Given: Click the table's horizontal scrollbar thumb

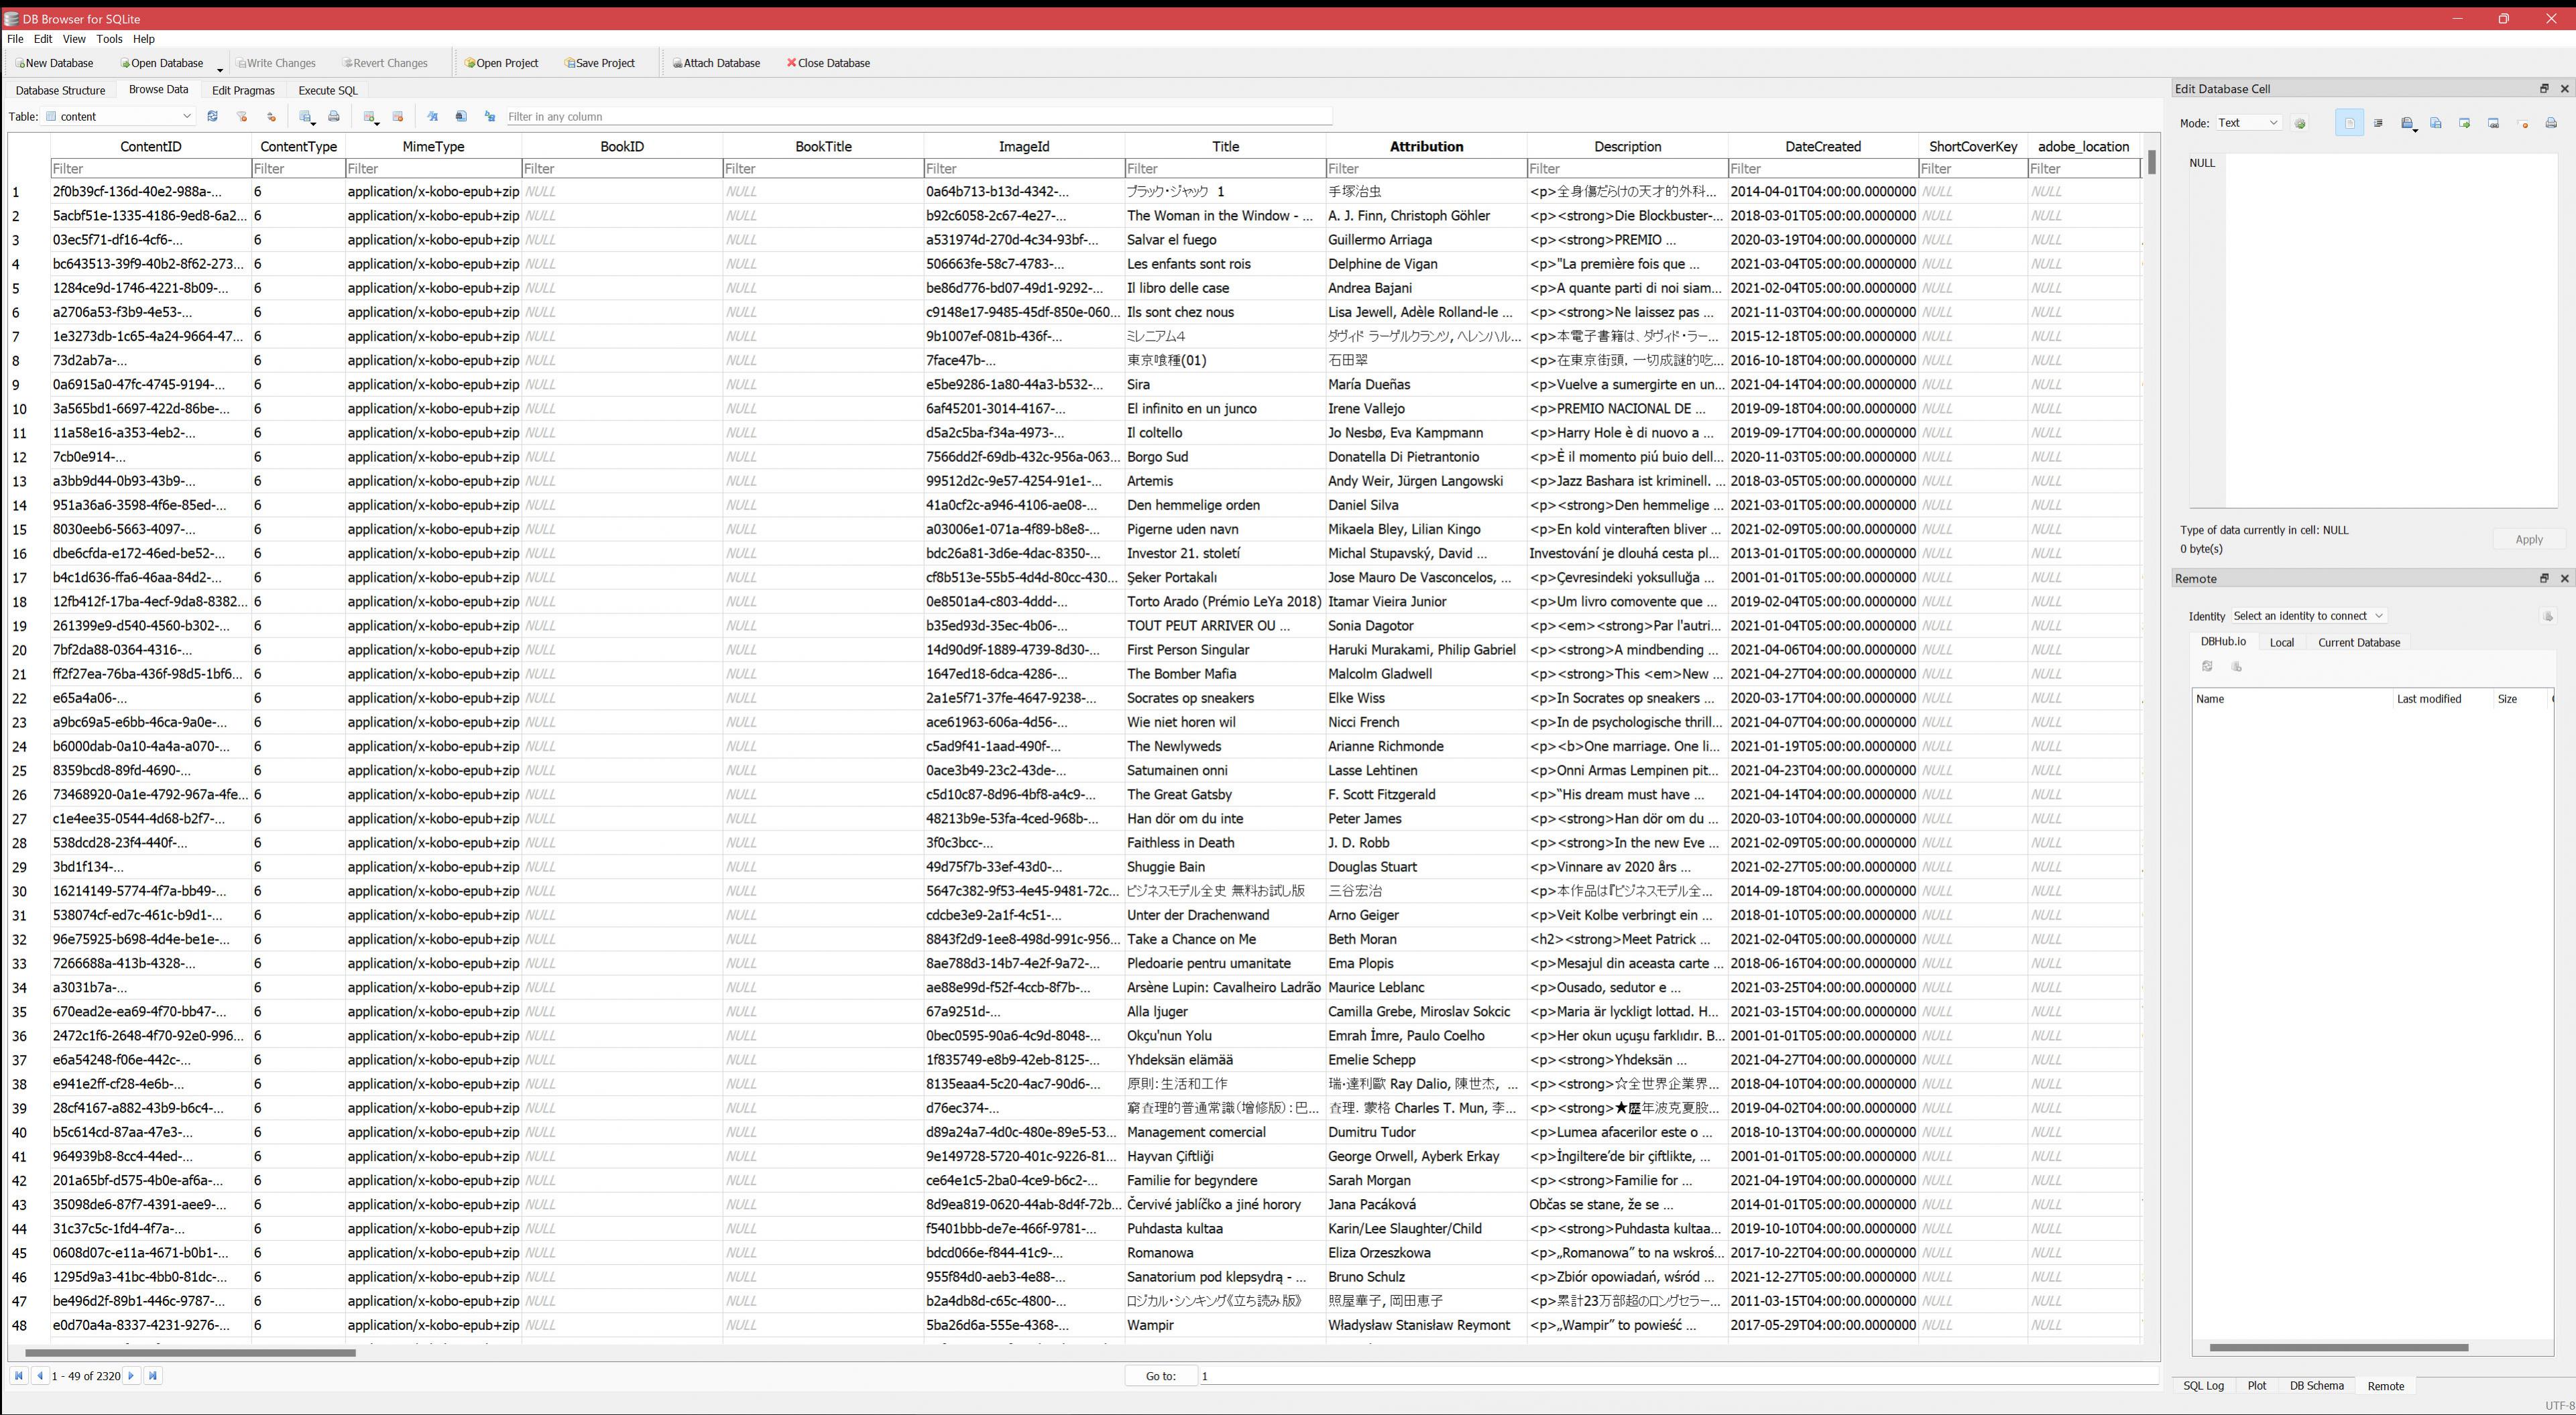Looking at the screenshot, I should click(x=190, y=1353).
